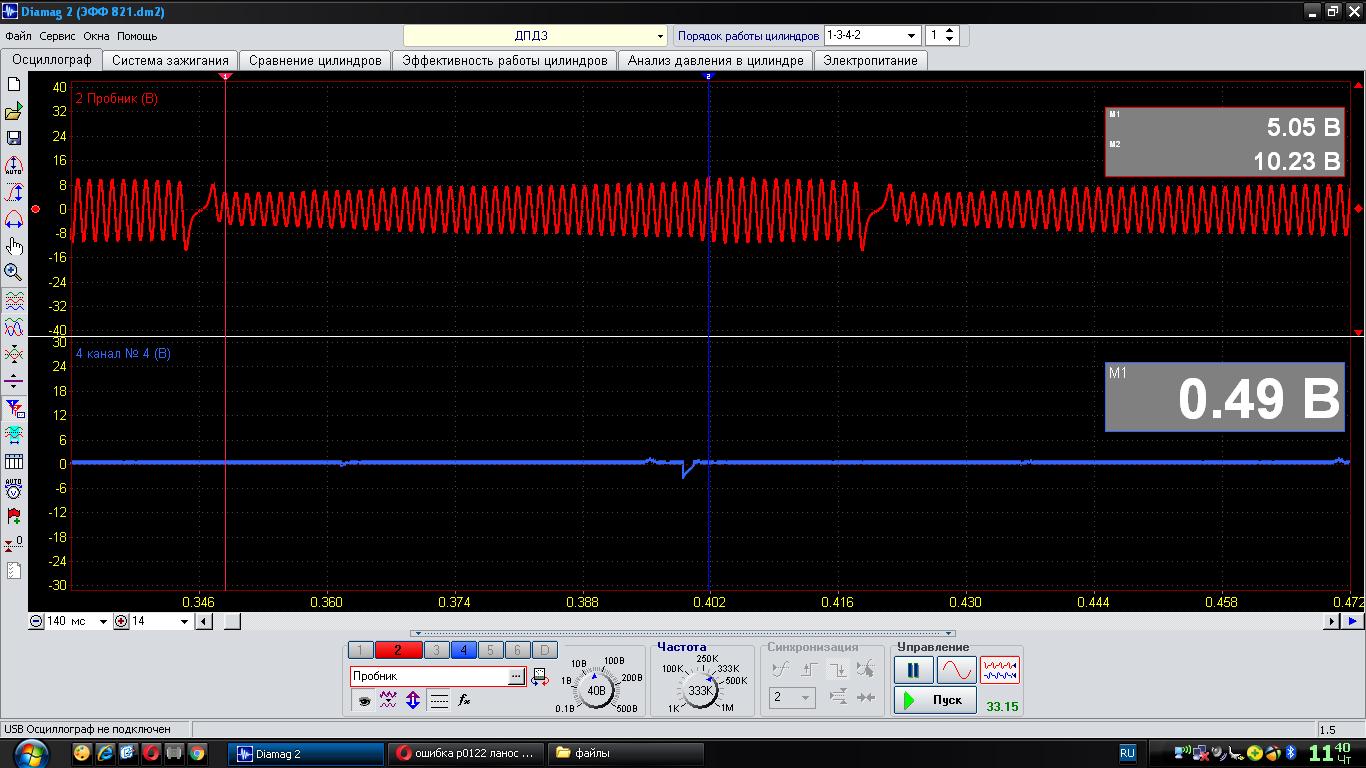Click the blue vertical invert arrows icon

[x=413, y=701]
